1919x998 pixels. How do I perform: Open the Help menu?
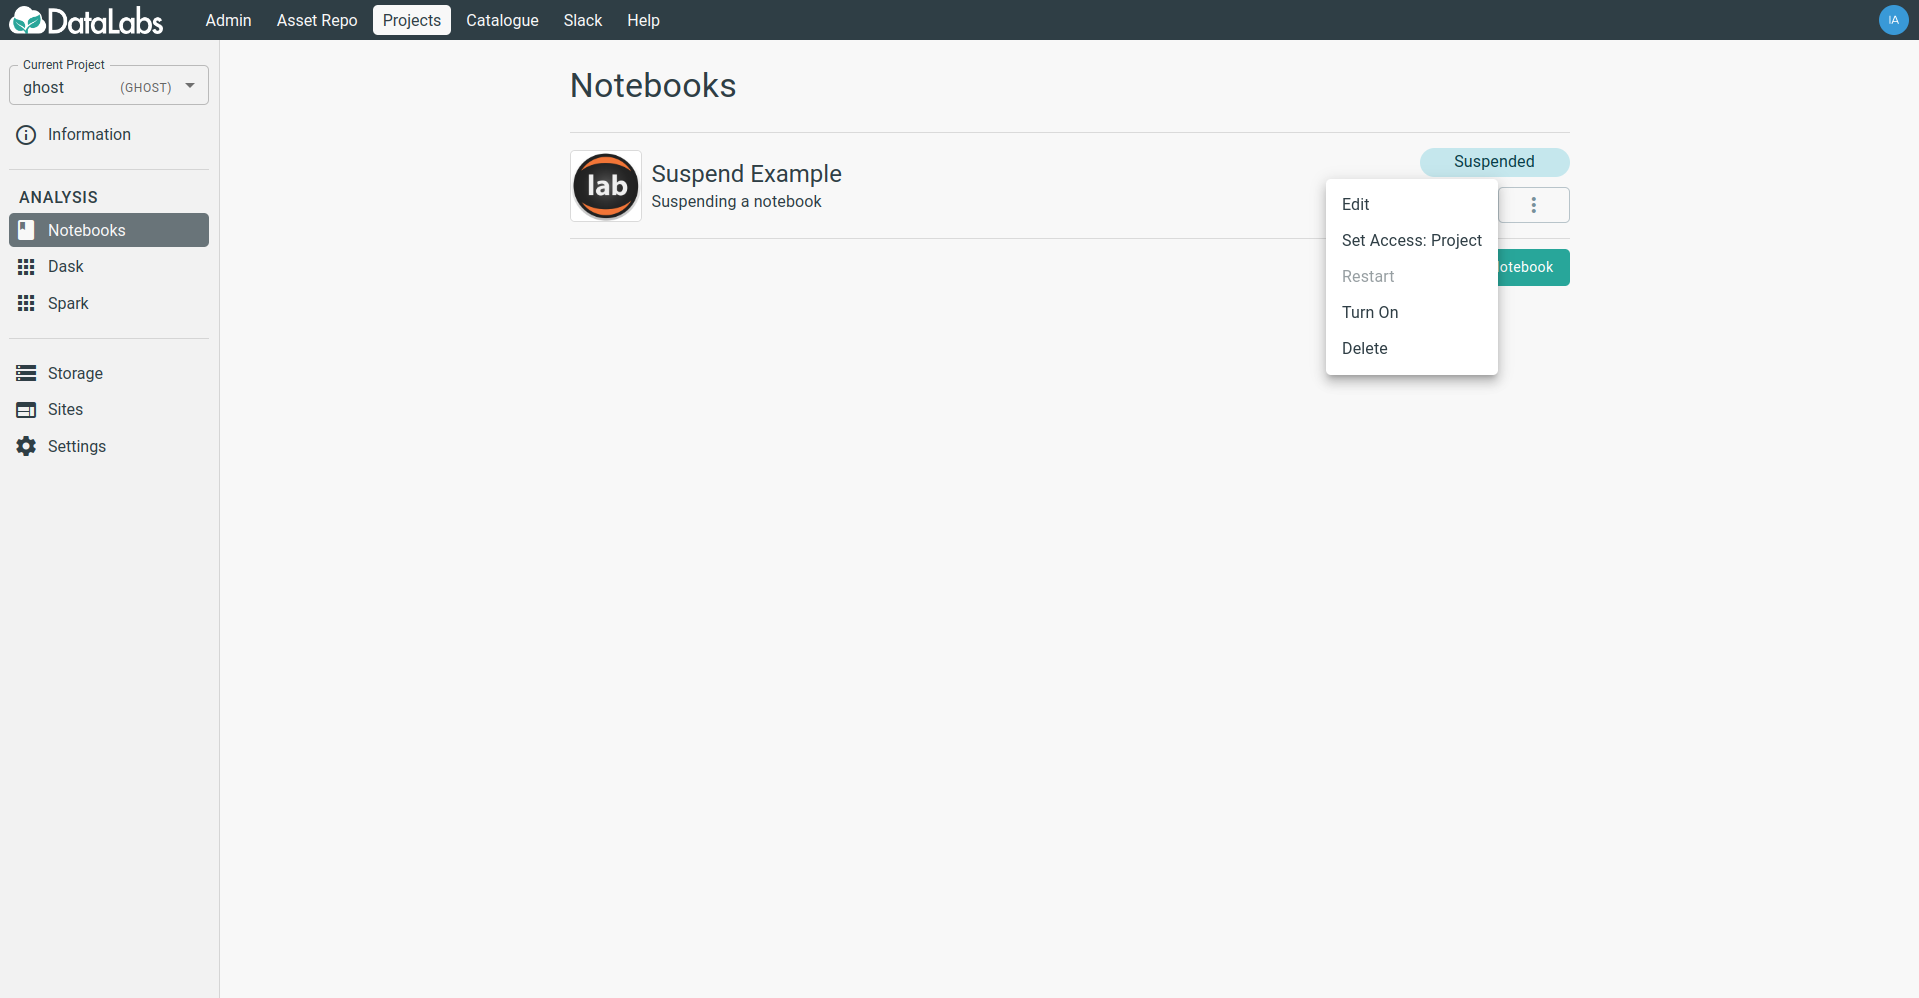[x=643, y=20]
